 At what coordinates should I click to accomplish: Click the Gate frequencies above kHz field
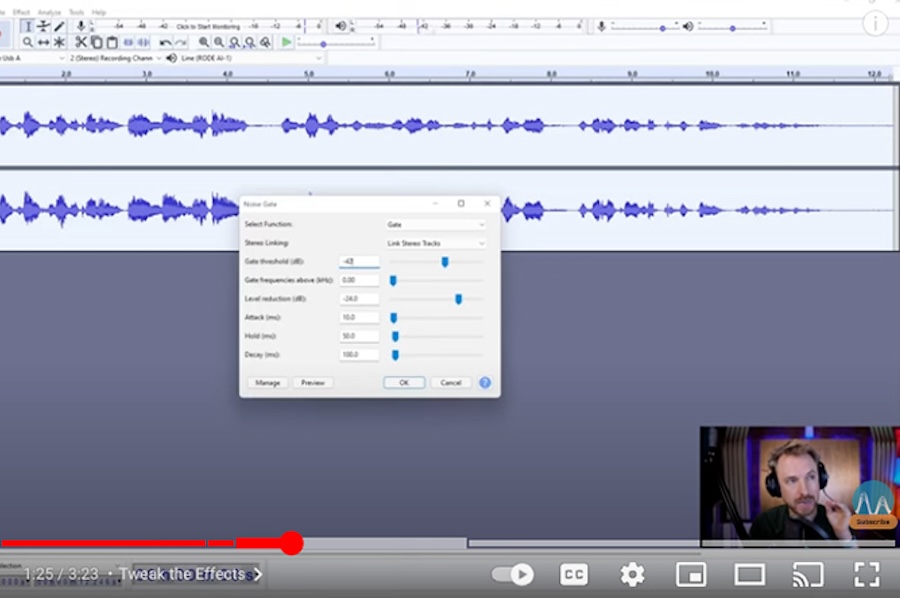click(359, 280)
